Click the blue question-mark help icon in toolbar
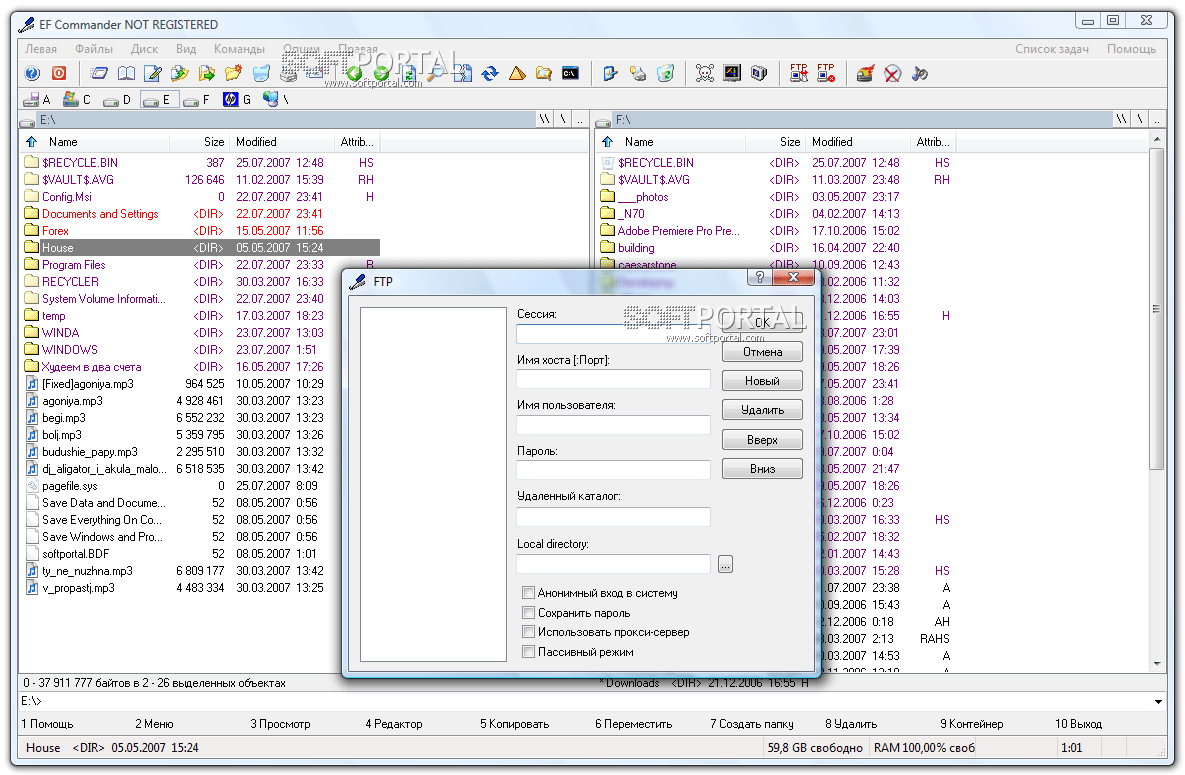 [x=32, y=73]
